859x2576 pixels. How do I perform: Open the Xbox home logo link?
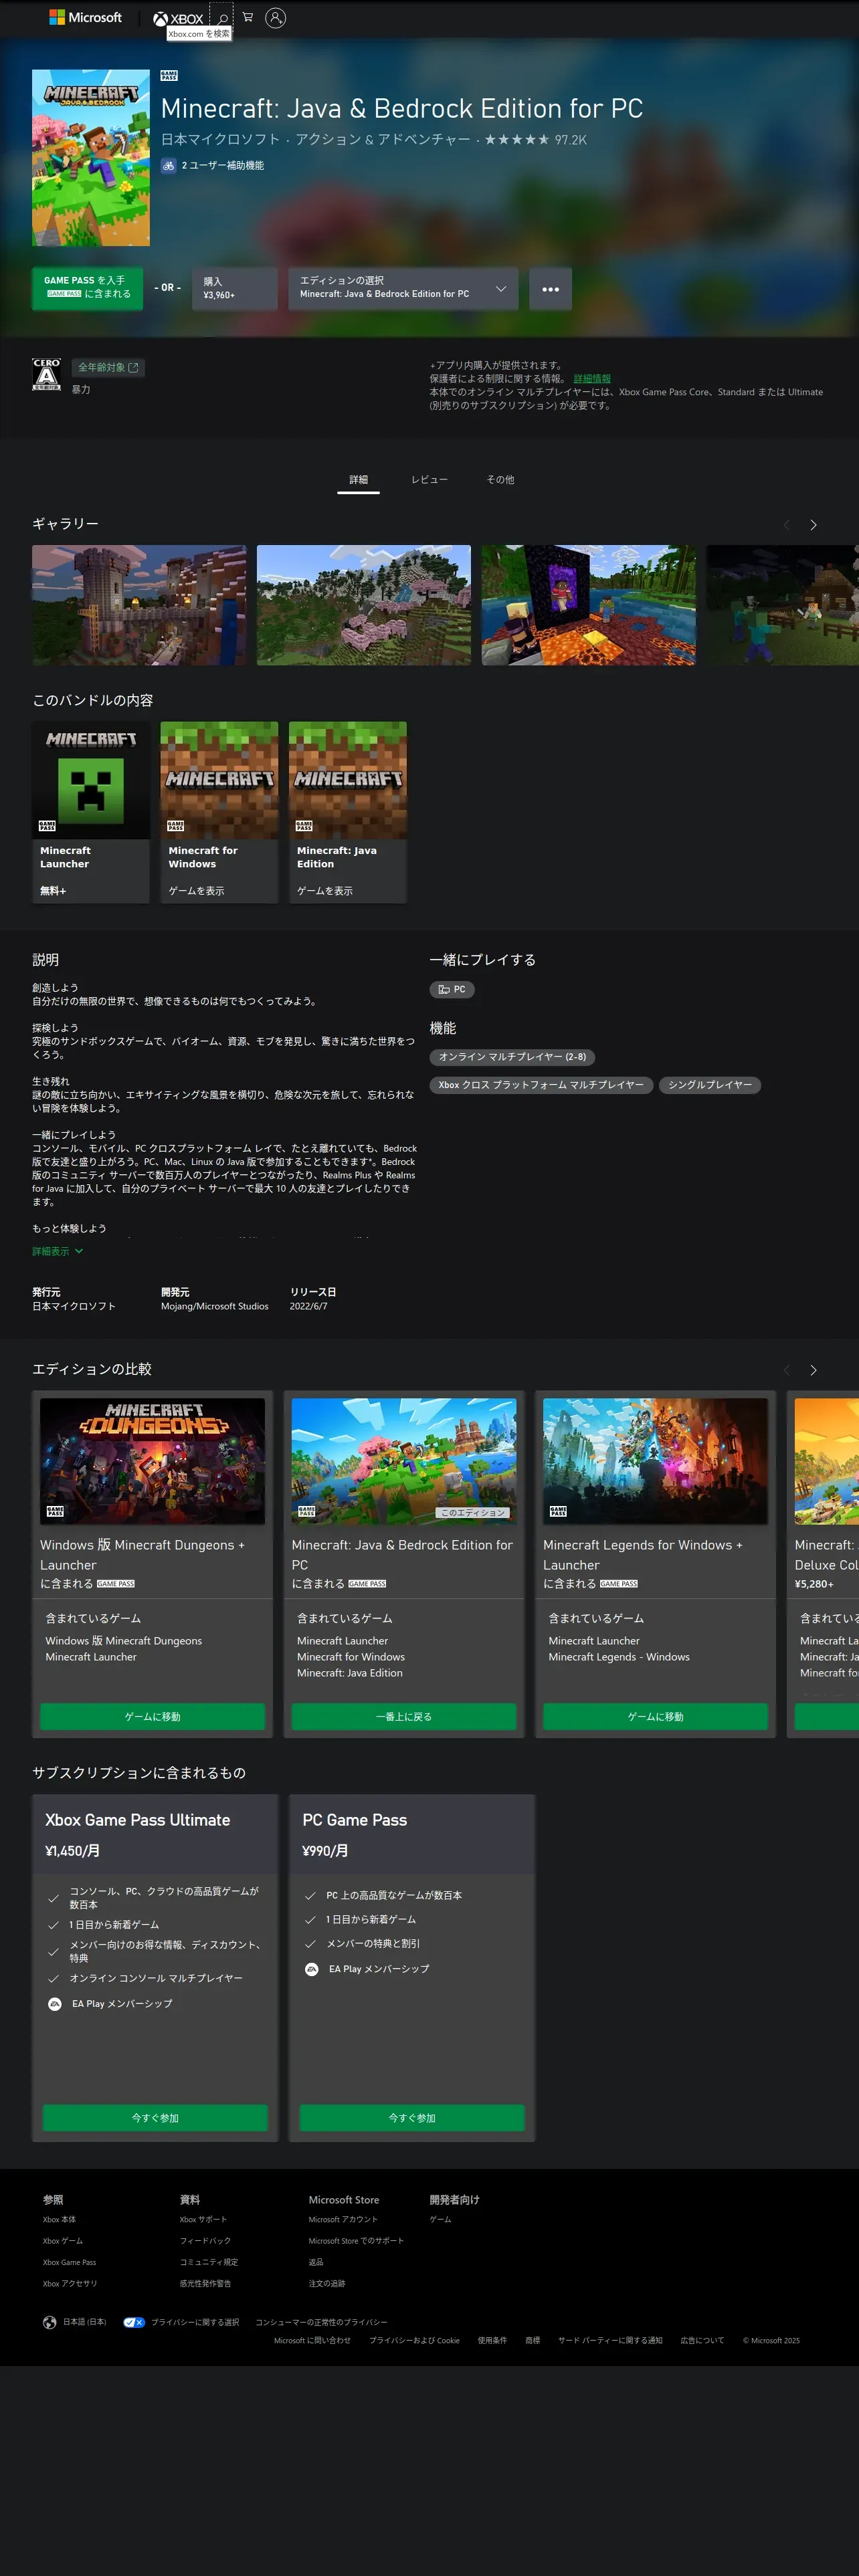point(178,18)
